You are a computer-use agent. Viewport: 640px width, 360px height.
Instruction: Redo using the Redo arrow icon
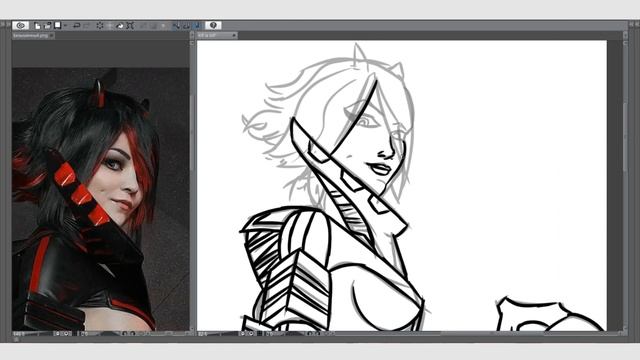coord(87,25)
